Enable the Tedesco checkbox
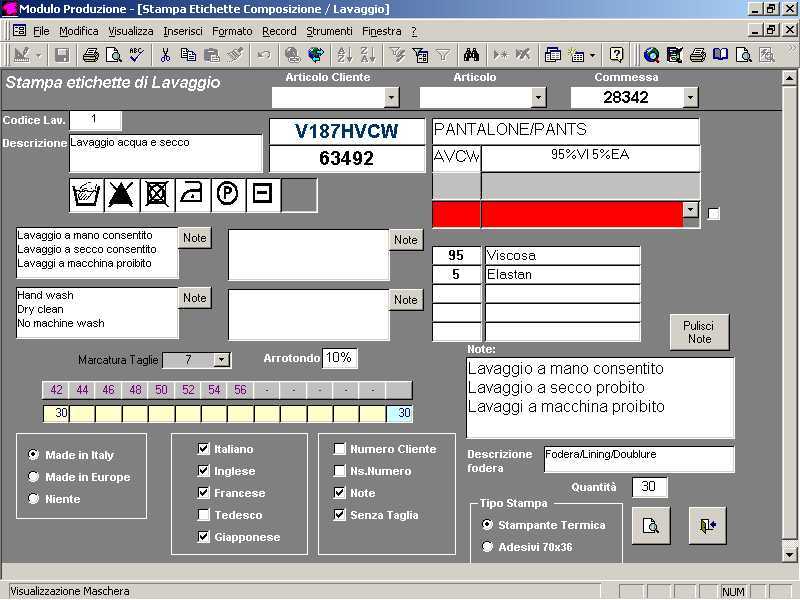 pyautogui.click(x=204, y=514)
